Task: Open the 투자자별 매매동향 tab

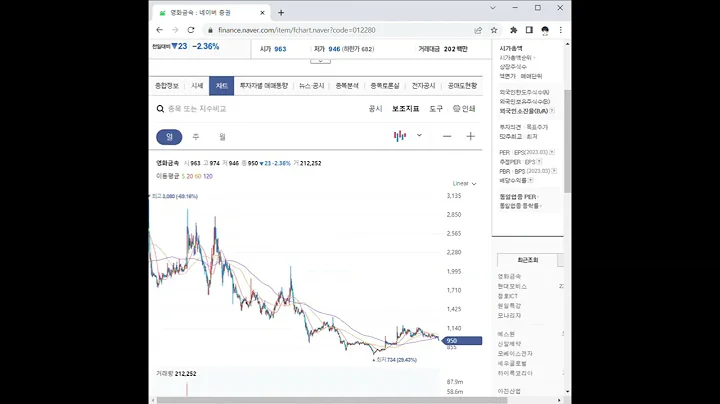Action: click(264, 86)
